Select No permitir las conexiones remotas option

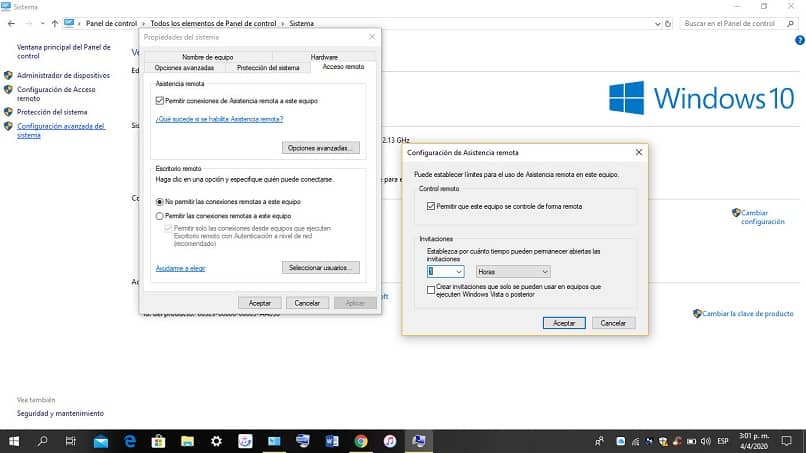[x=159, y=202]
